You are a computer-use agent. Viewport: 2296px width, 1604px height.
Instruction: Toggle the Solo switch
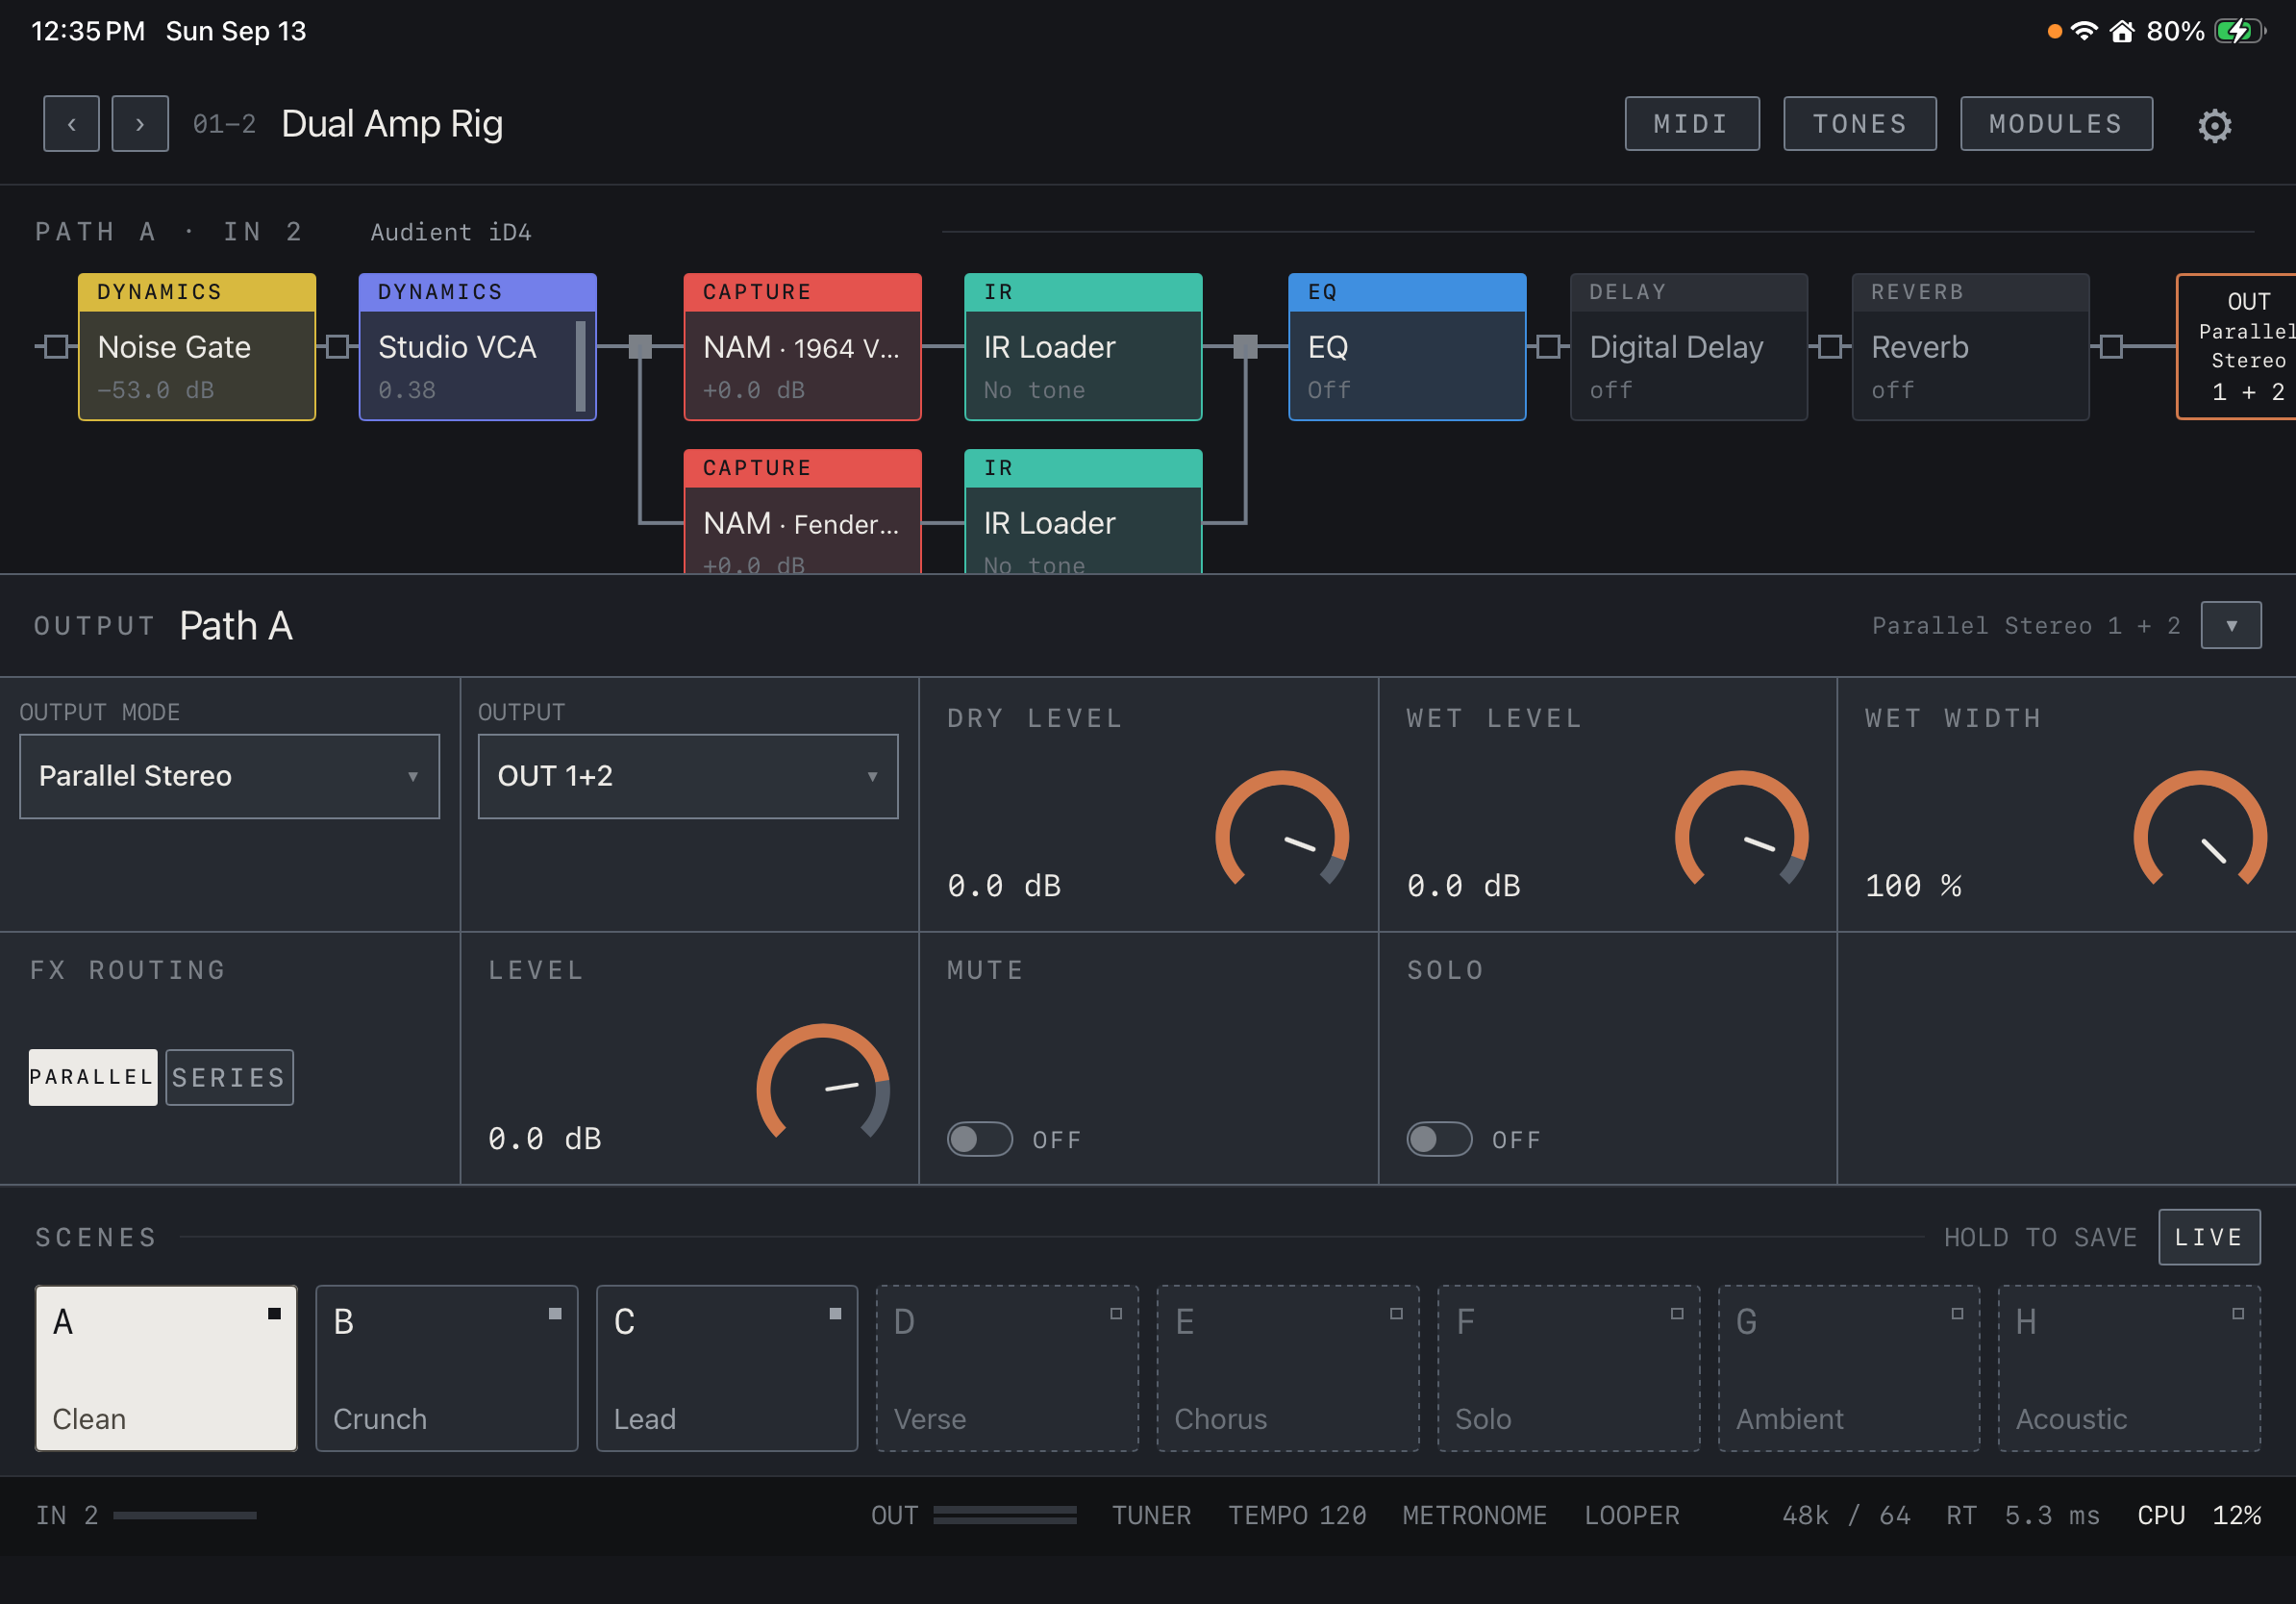pos(1439,1139)
